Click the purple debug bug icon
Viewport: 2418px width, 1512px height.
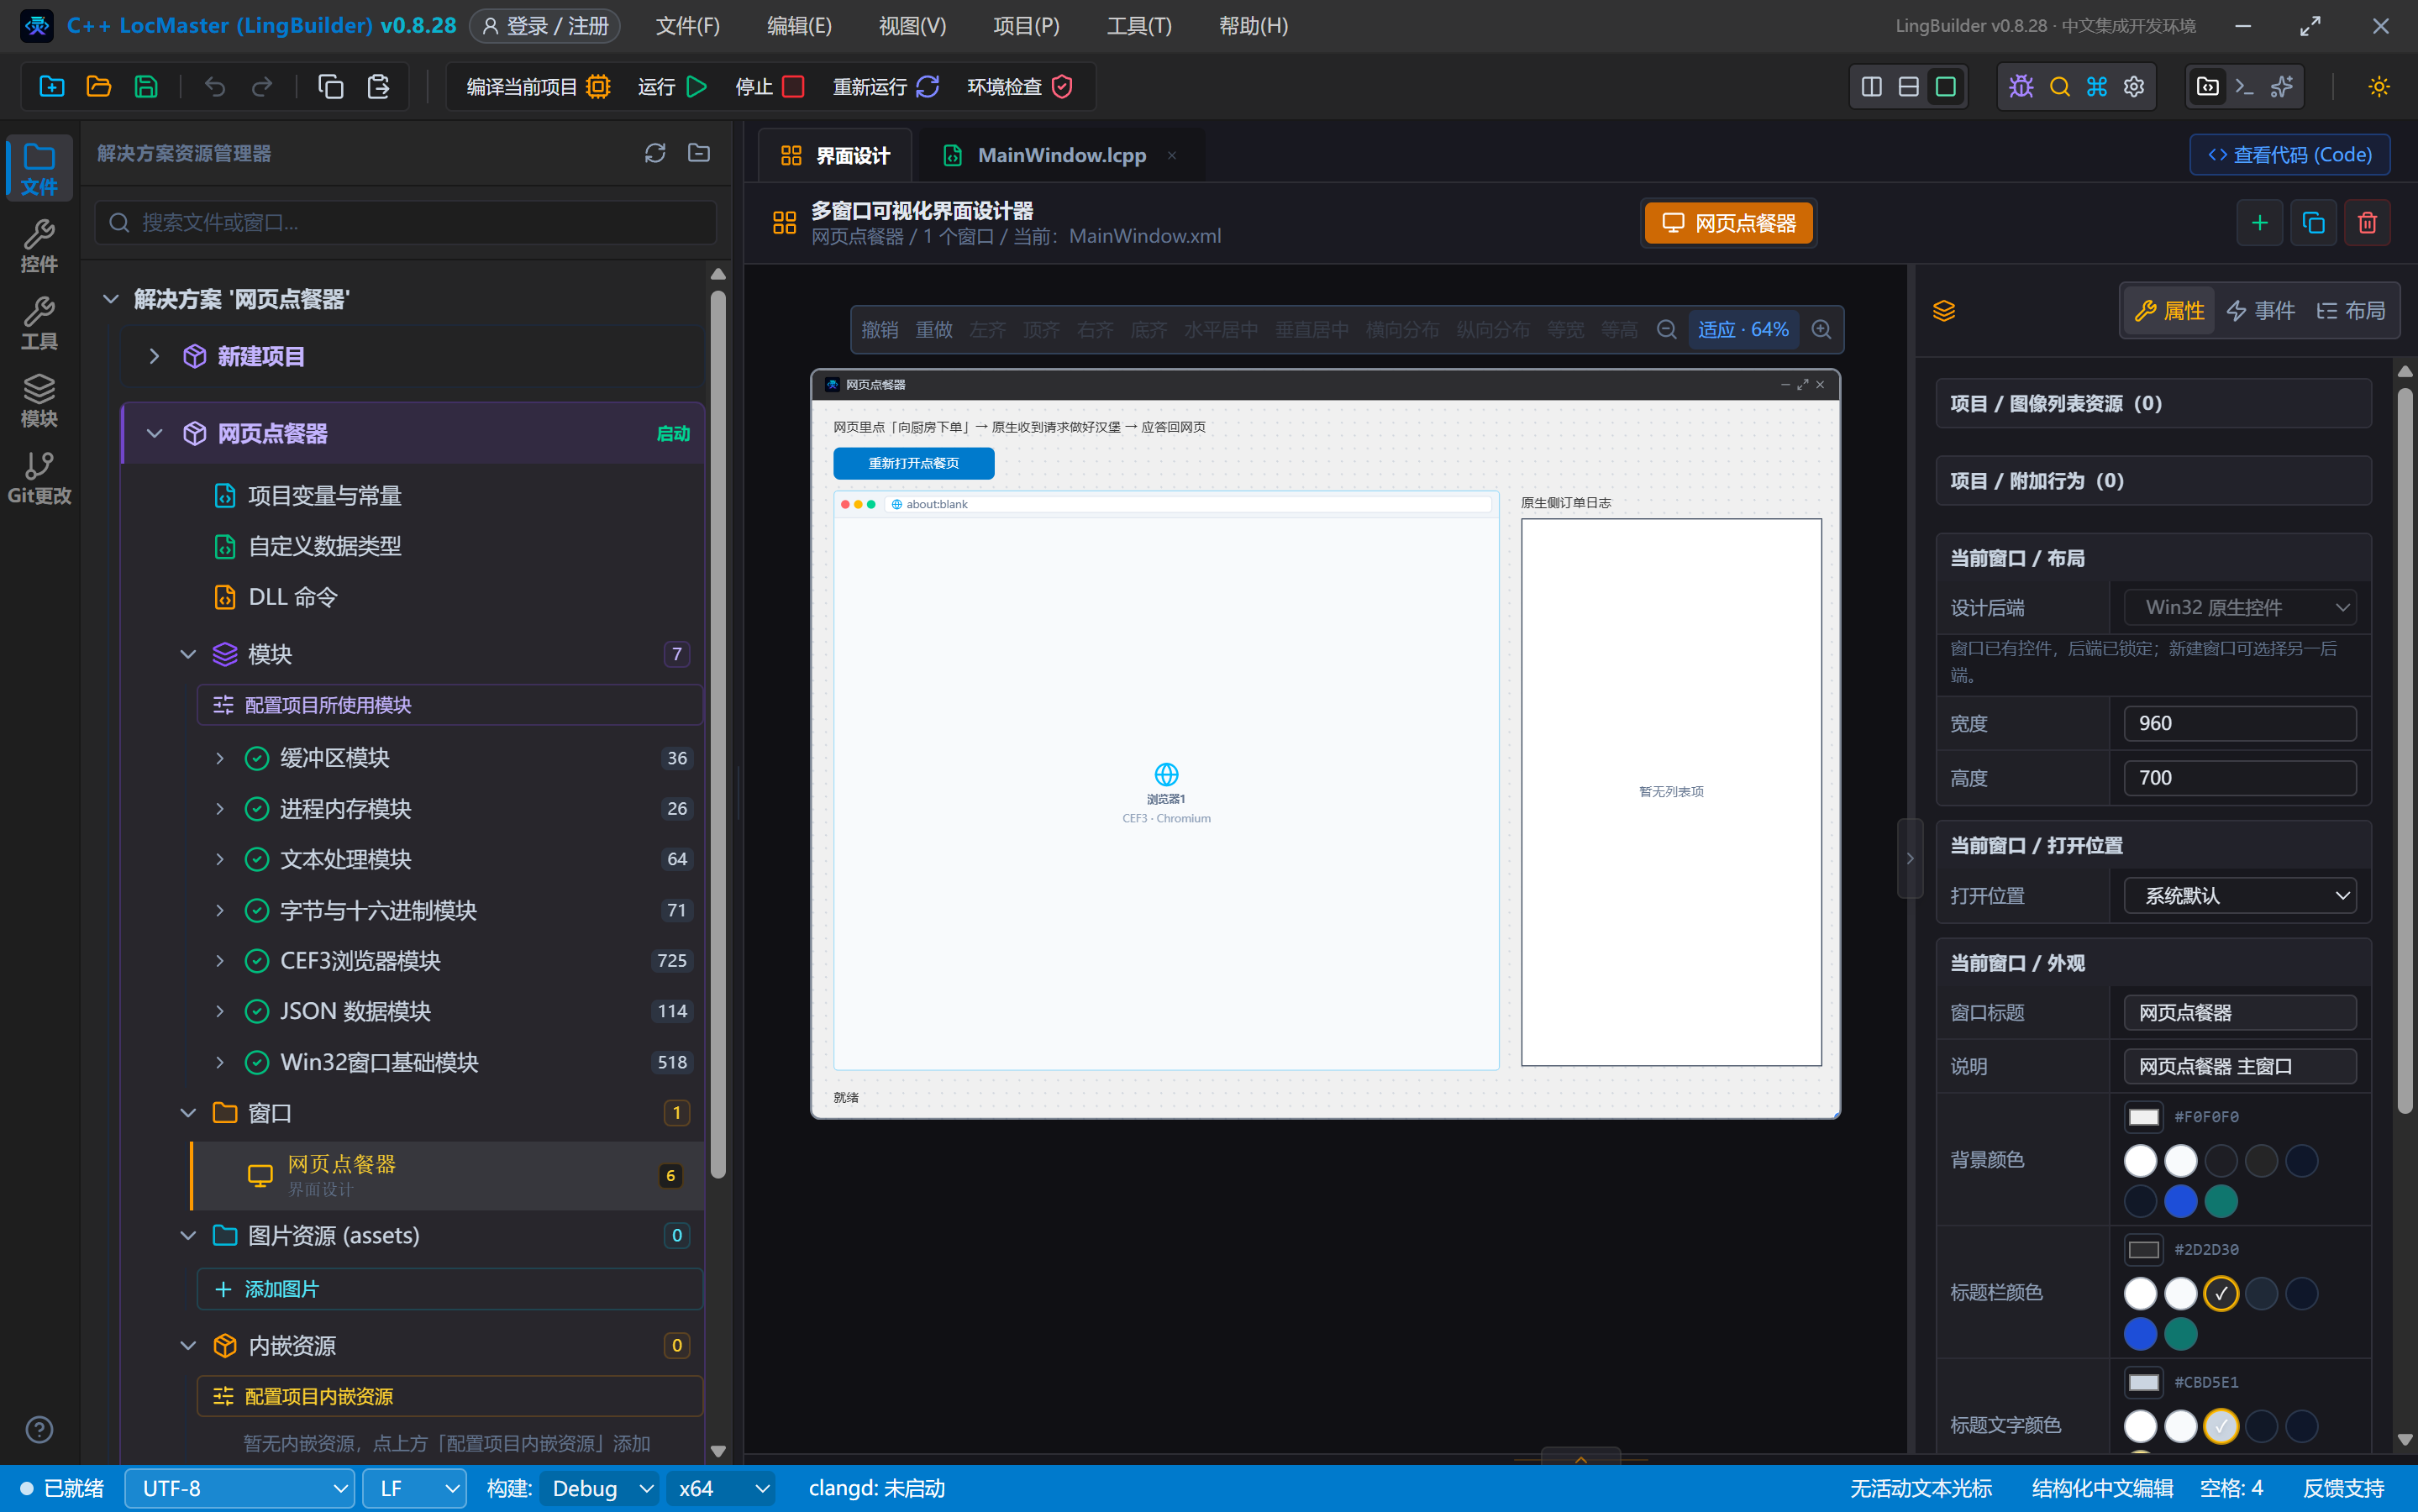(x=2021, y=87)
